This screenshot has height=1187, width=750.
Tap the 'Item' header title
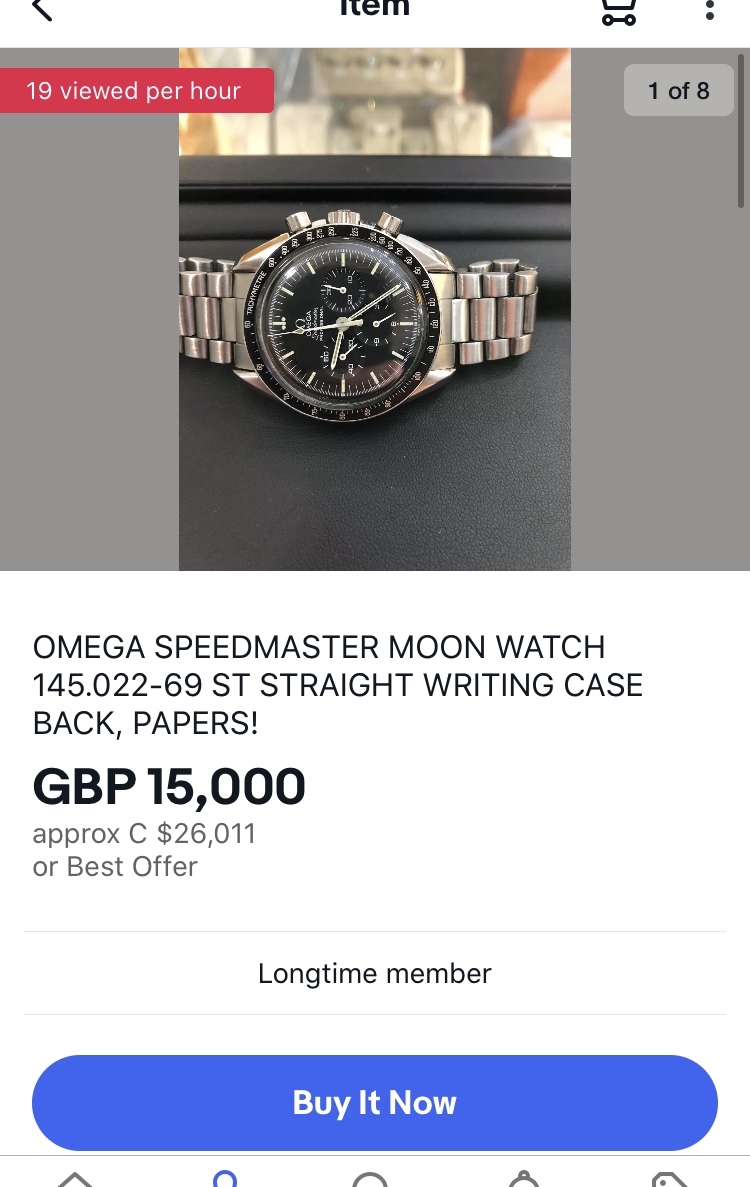pyautogui.click(x=375, y=8)
